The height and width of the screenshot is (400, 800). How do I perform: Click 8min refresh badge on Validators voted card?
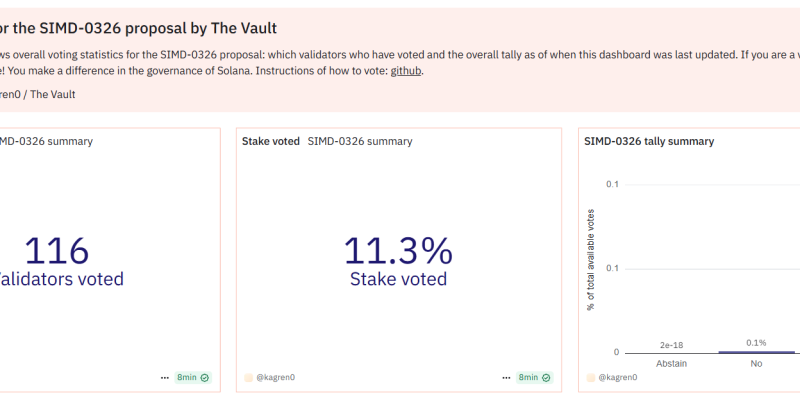[x=193, y=378]
